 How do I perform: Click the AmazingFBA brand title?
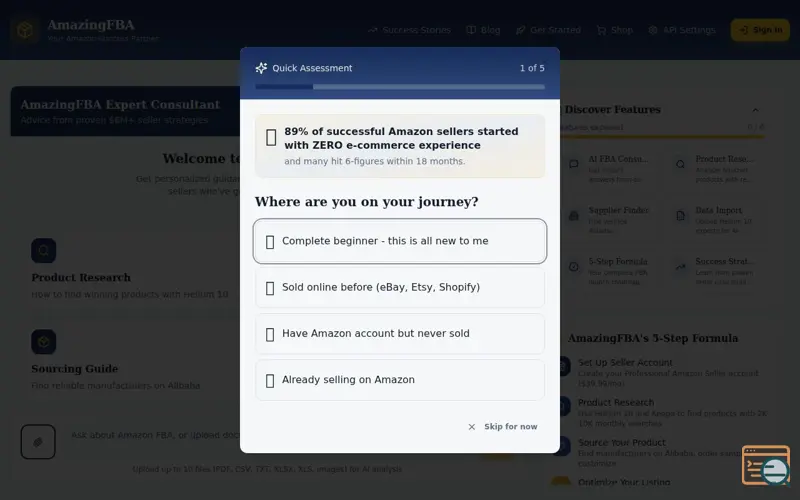tap(91, 25)
